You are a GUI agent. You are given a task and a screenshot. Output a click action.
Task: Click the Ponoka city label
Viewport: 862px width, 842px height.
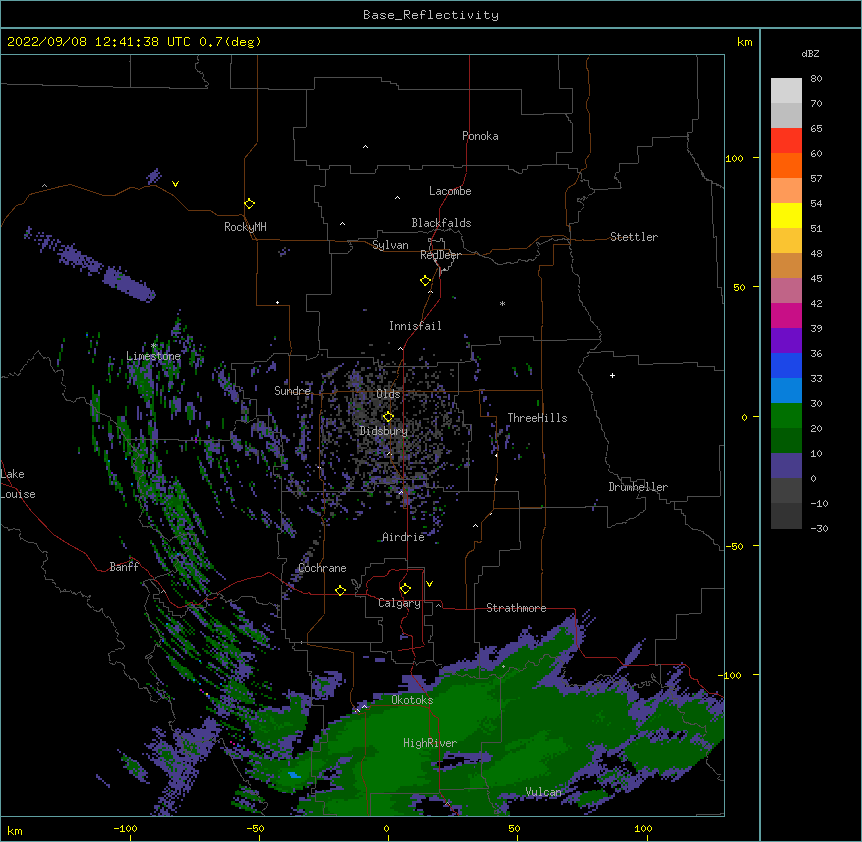click(480, 136)
